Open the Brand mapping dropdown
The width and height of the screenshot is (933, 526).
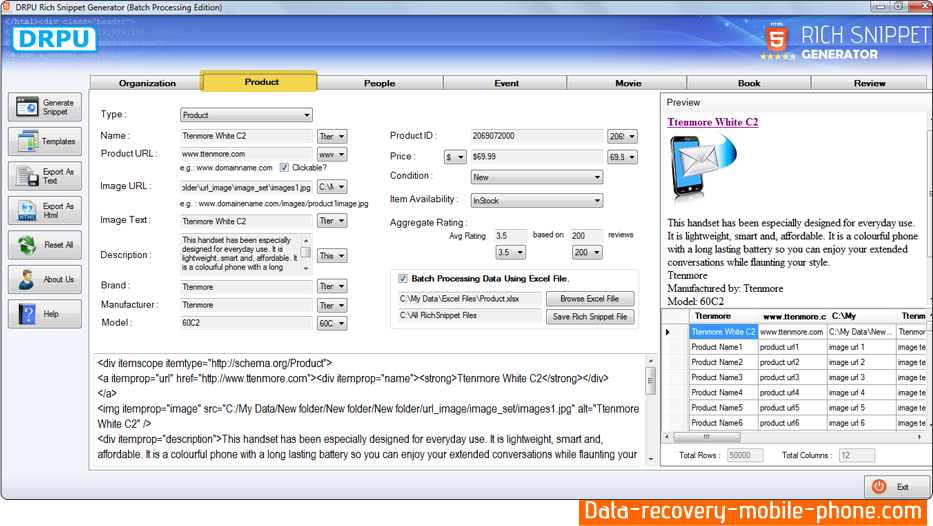pyautogui.click(x=332, y=286)
